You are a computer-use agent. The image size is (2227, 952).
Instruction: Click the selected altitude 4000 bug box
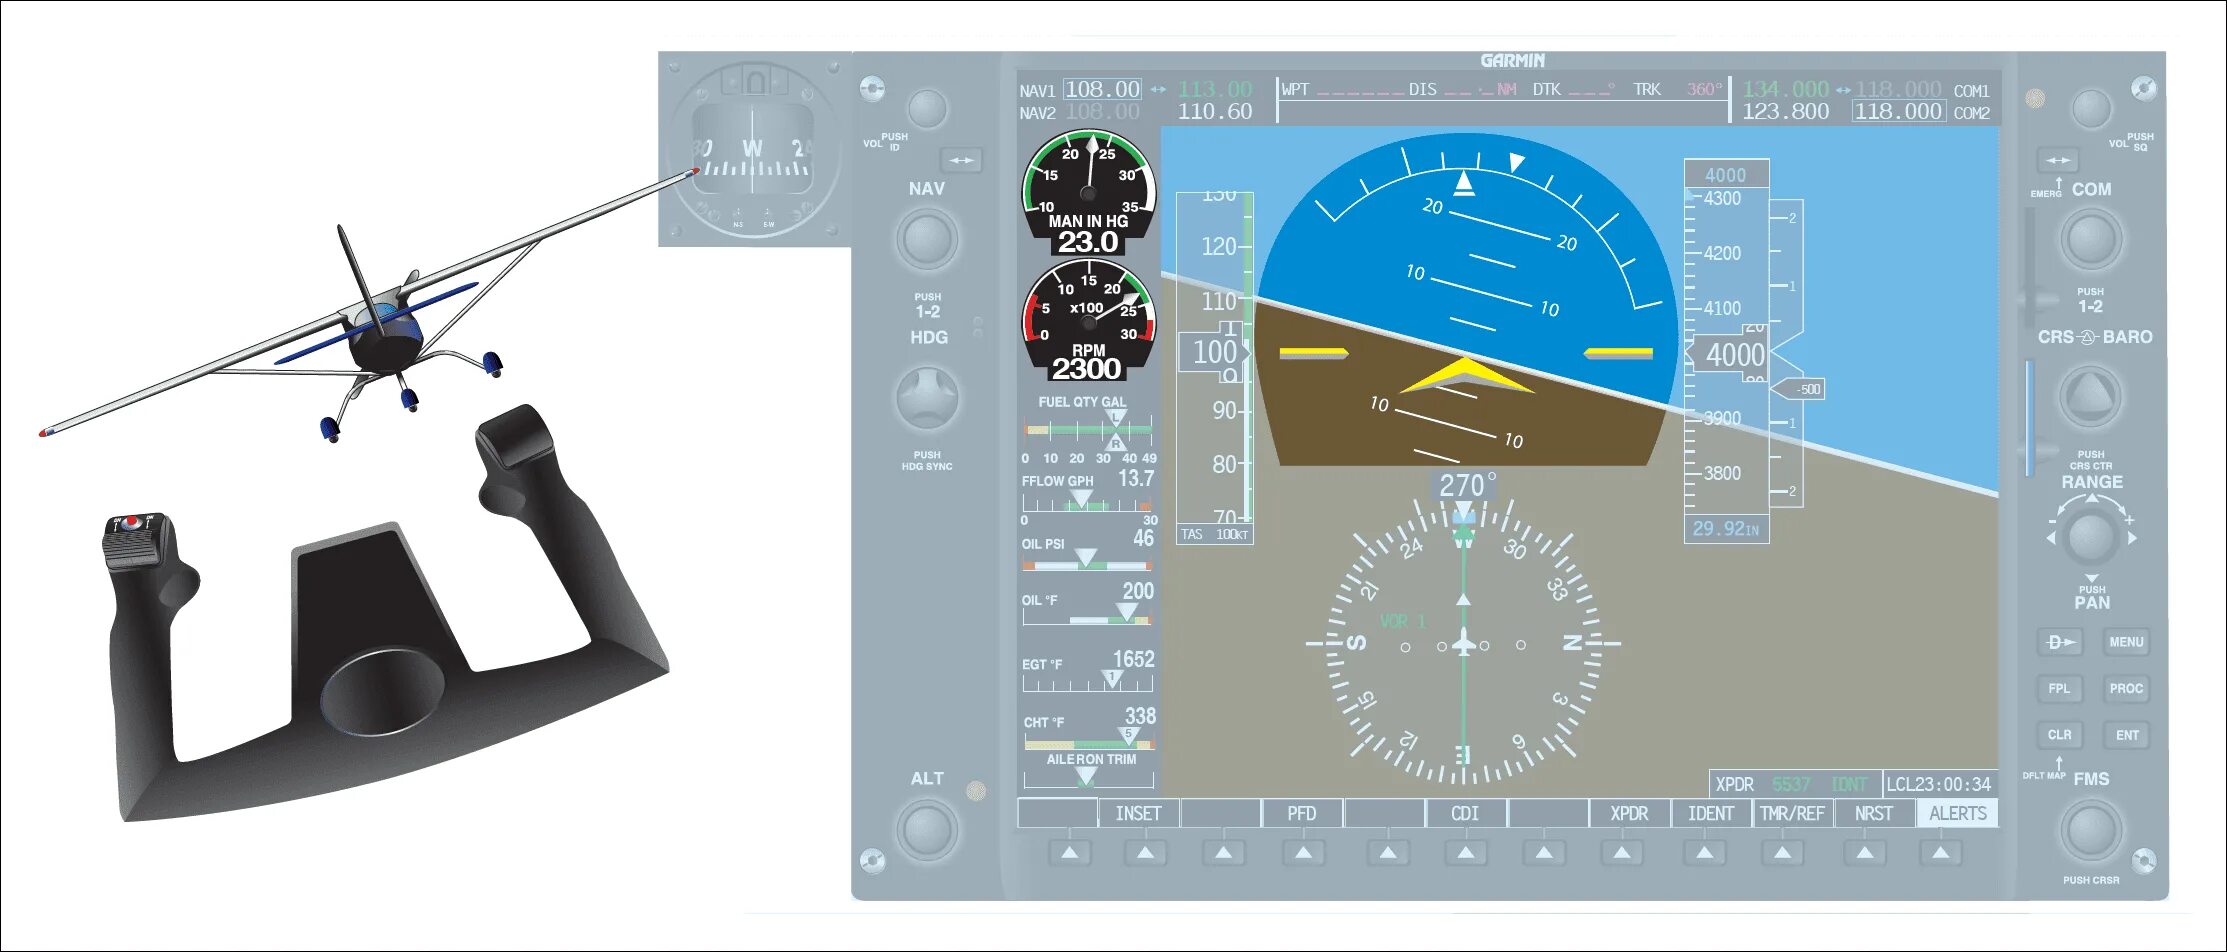coord(1727,174)
